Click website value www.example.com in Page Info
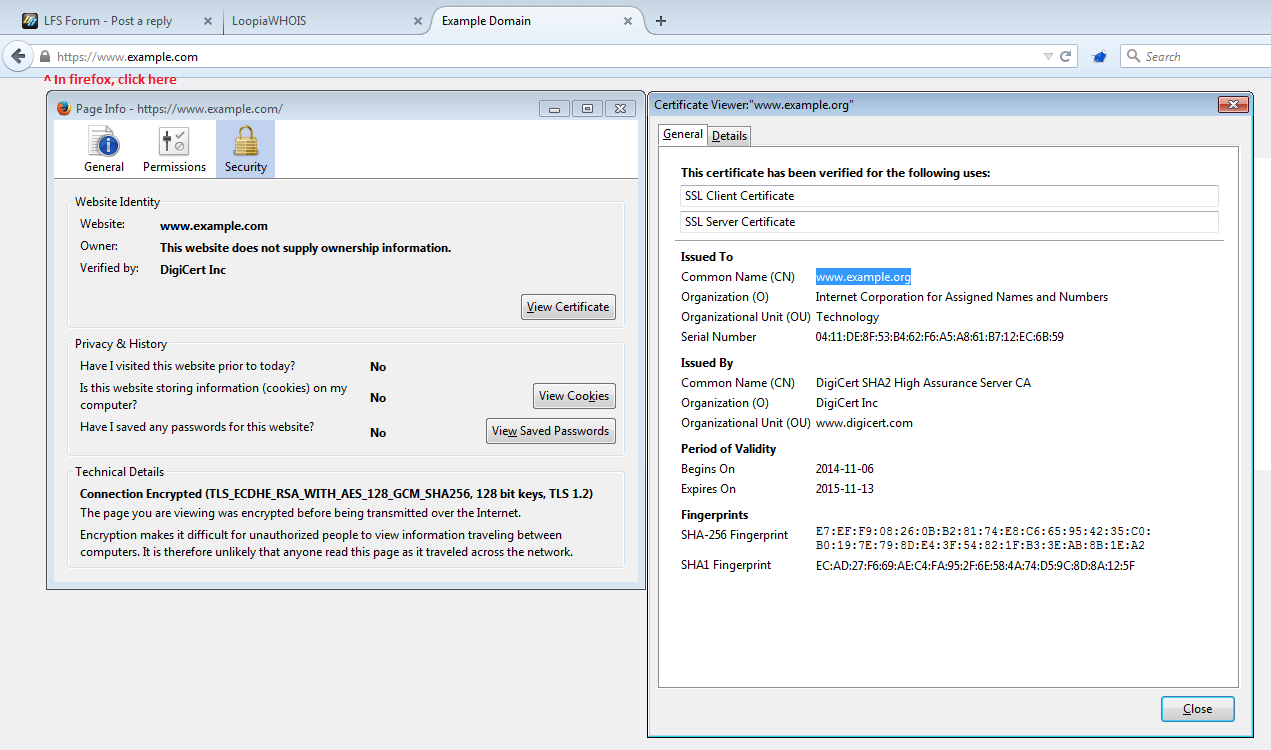Image resolution: width=1271 pixels, height=750 pixels. [x=214, y=226]
